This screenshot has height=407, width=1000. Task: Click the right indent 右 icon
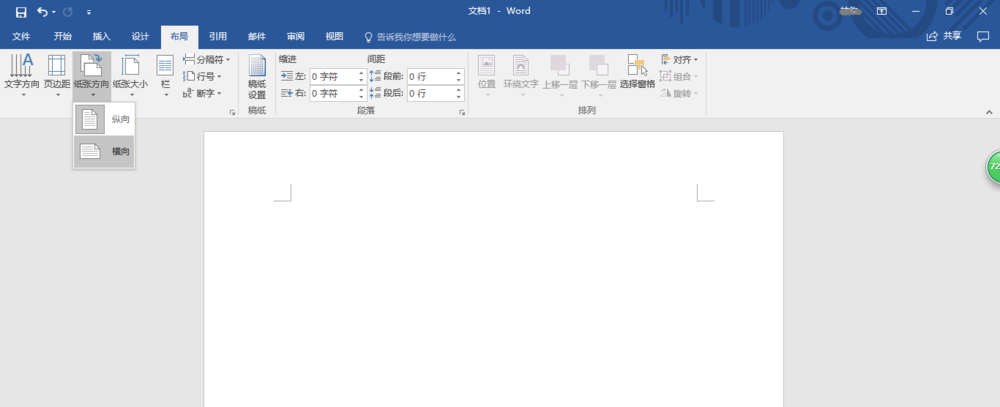pyautogui.click(x=287, y=93)
